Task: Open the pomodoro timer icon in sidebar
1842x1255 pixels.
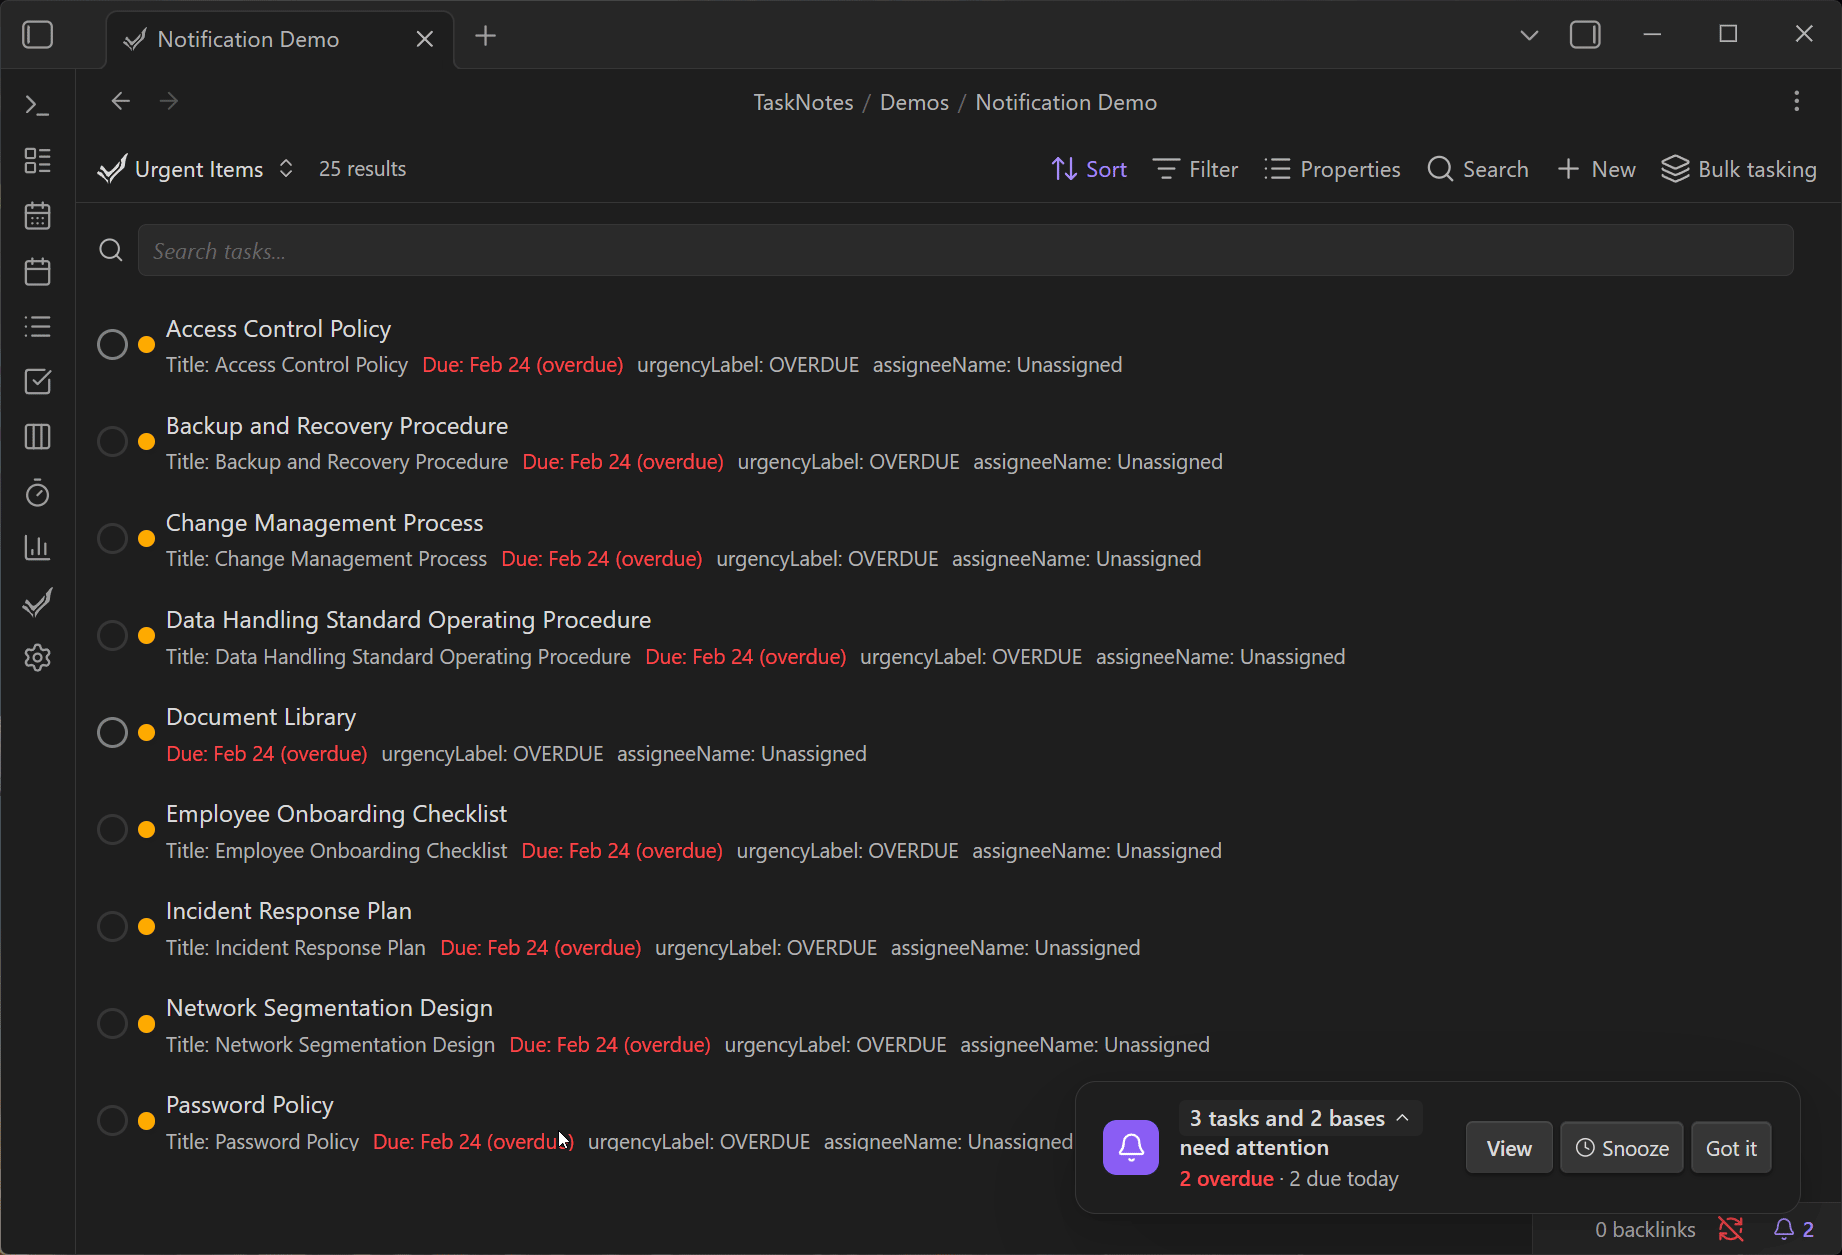Action: [37, 493]
